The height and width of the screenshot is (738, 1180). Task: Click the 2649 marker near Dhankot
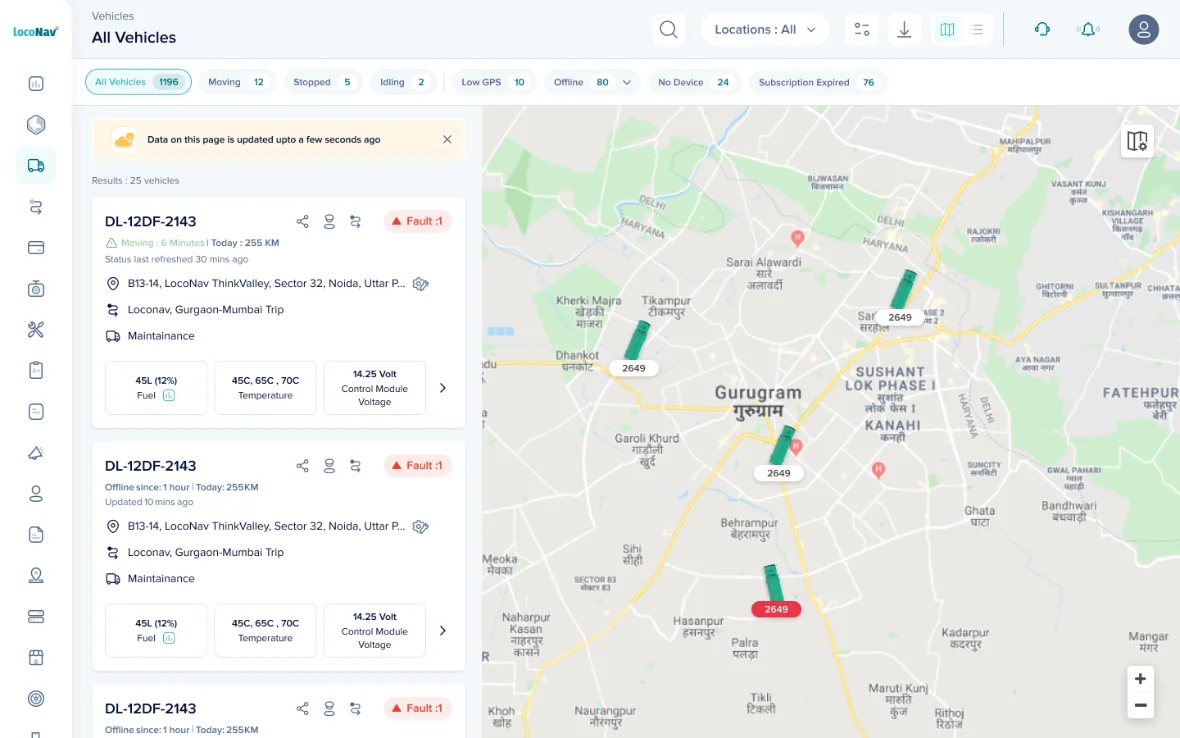pyautogui.click(x=634, y=368)
